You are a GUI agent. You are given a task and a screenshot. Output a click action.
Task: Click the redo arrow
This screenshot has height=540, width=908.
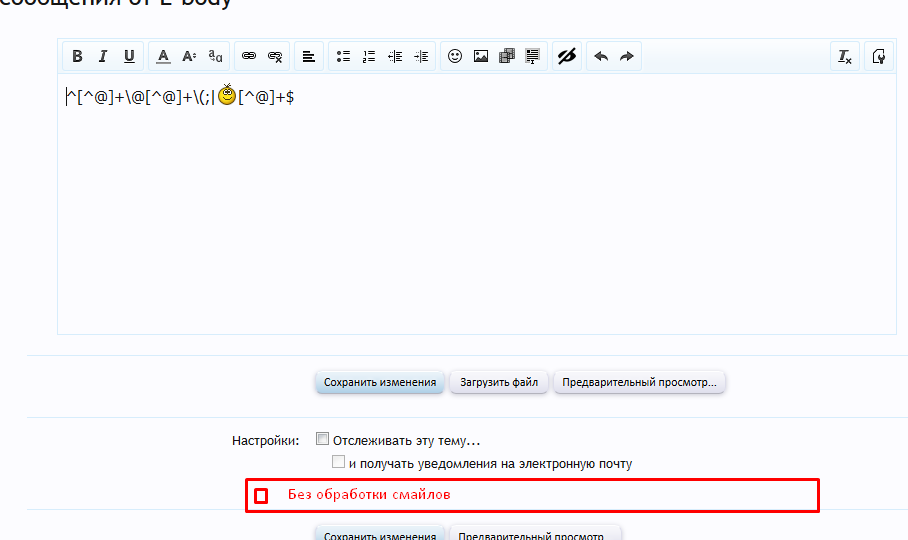(x=627, y=57)
